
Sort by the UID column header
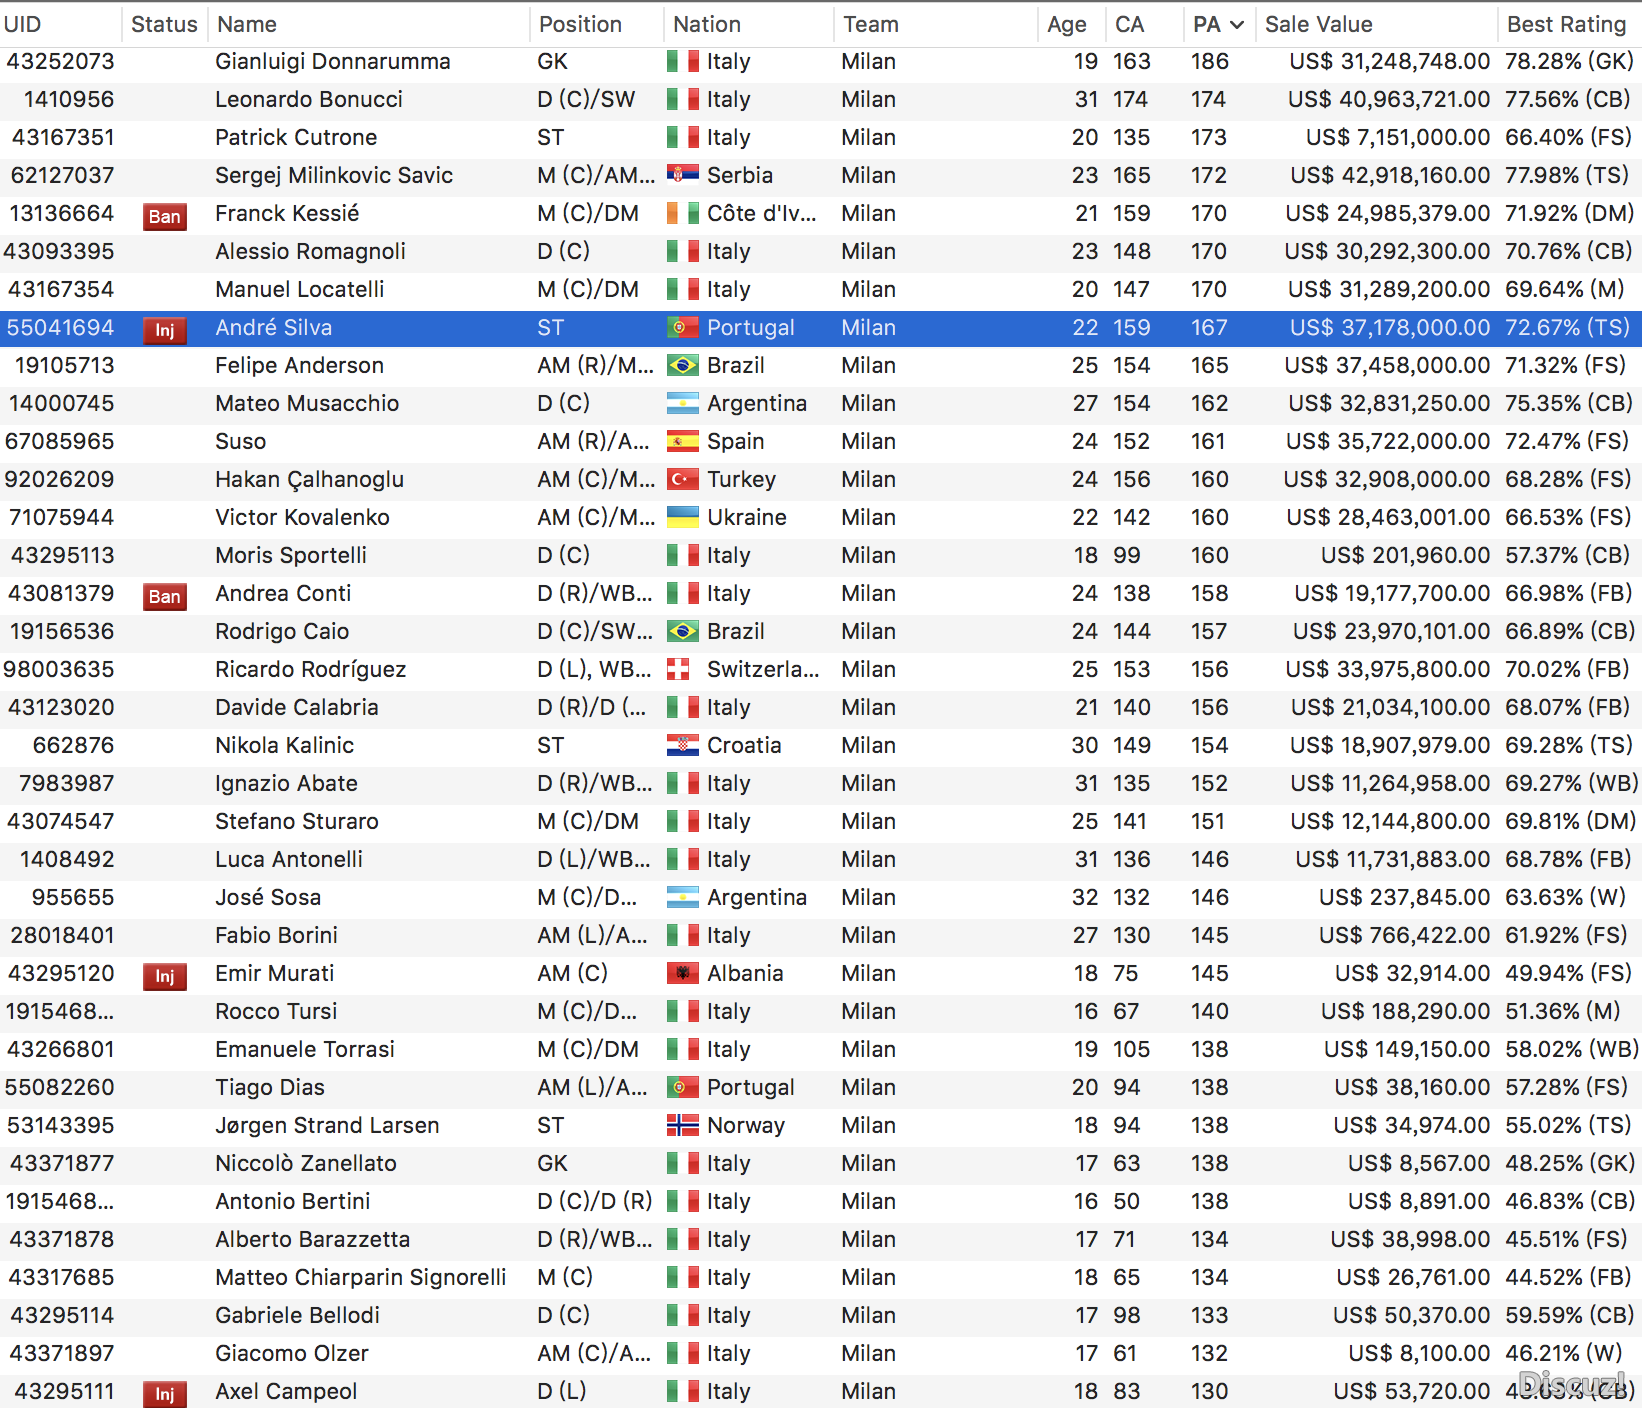click(23, 24)
